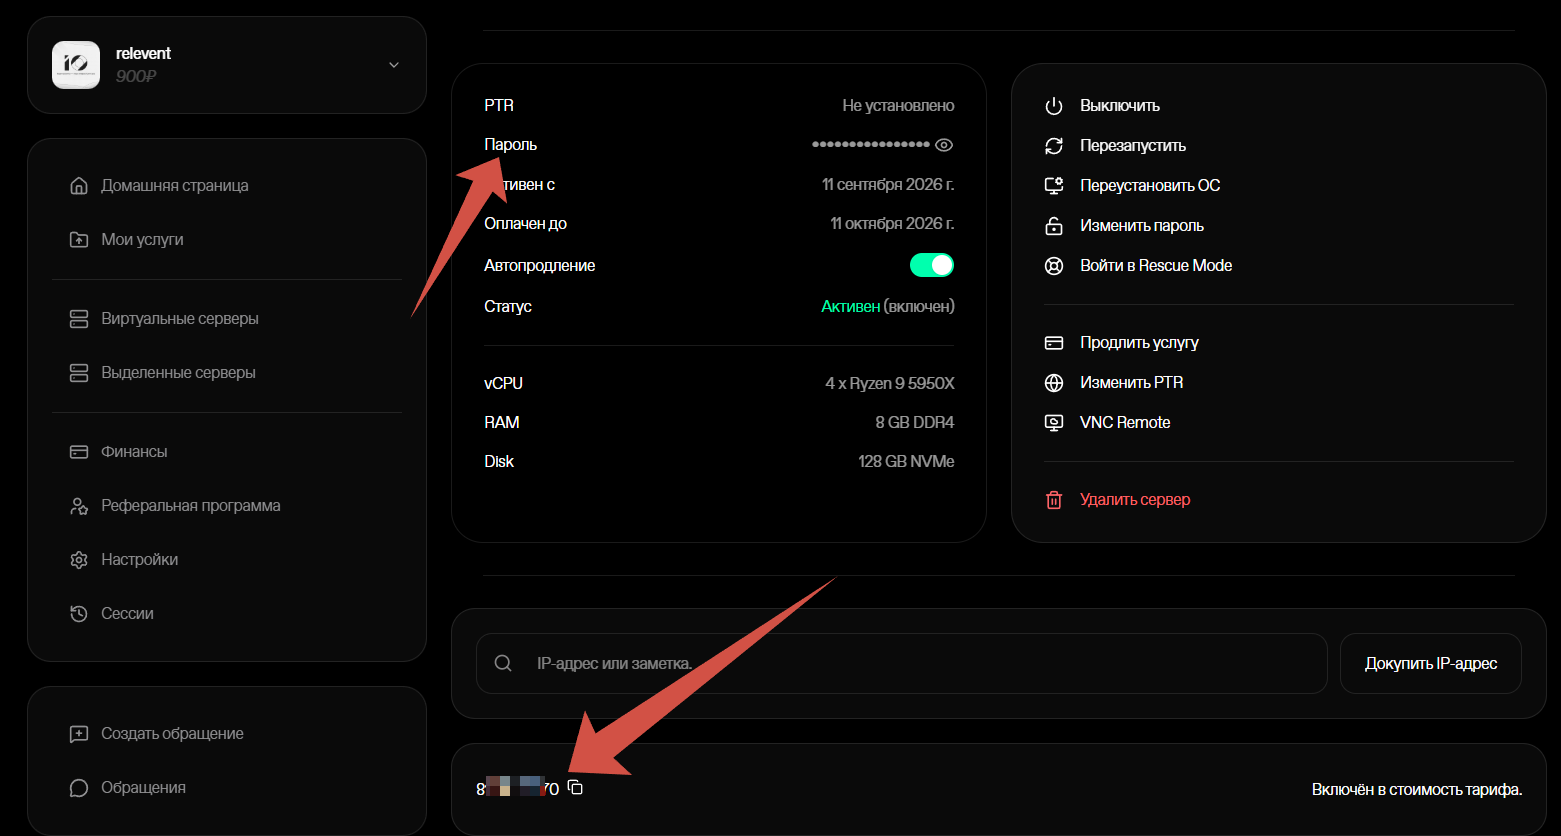Click the Не установлено PTR value

pos(898,106)
